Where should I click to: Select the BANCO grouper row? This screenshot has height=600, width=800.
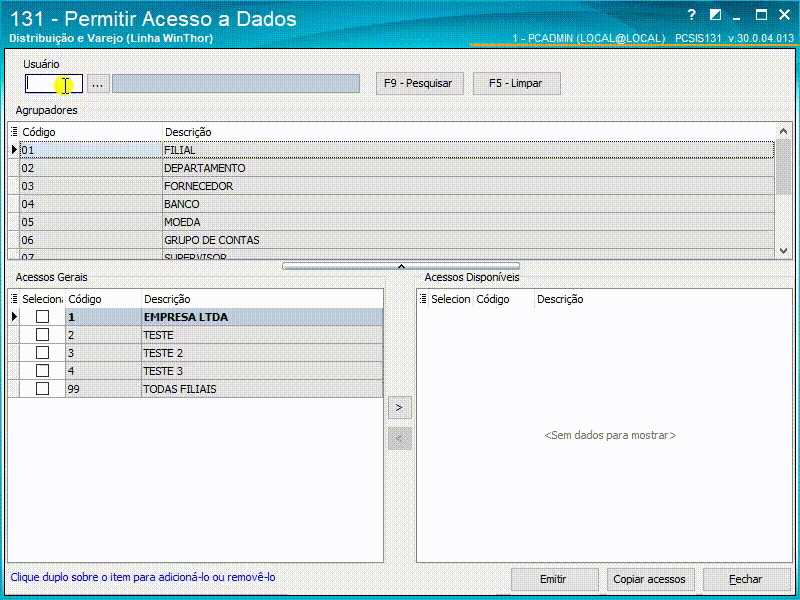tap(391, 204)
